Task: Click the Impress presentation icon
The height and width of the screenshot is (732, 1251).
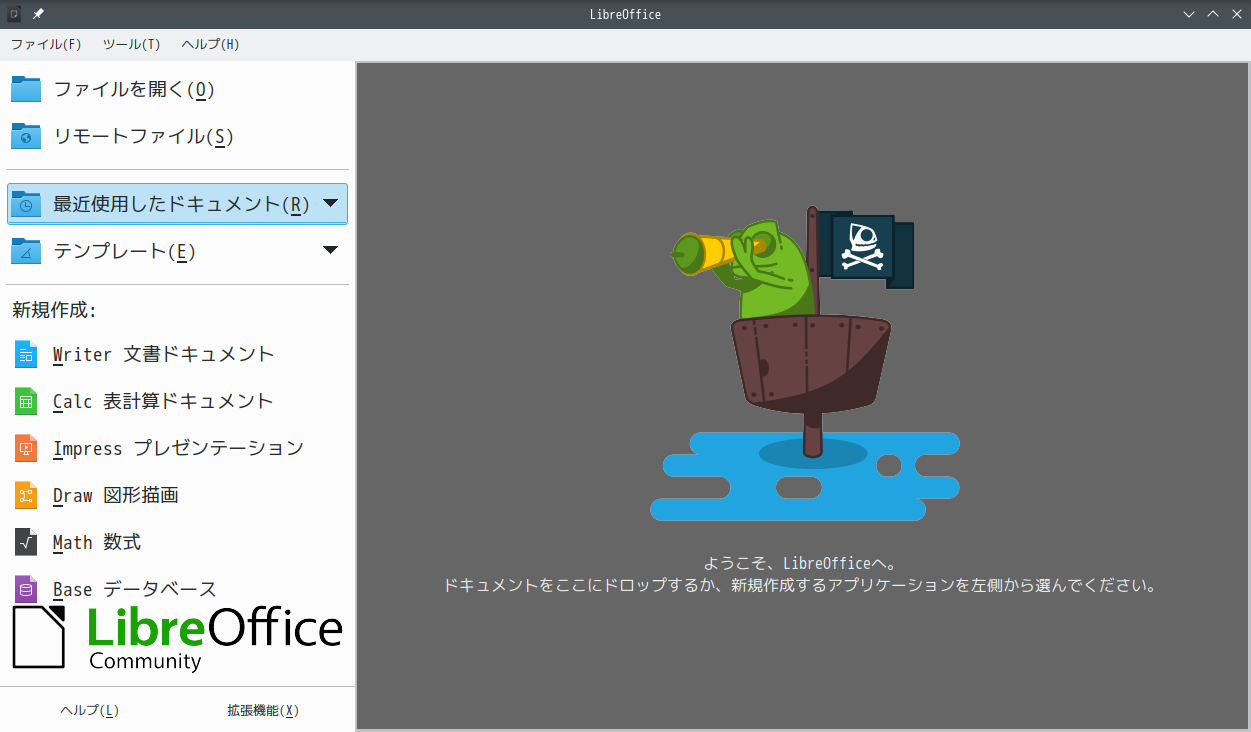Action: tap(26, 448)
